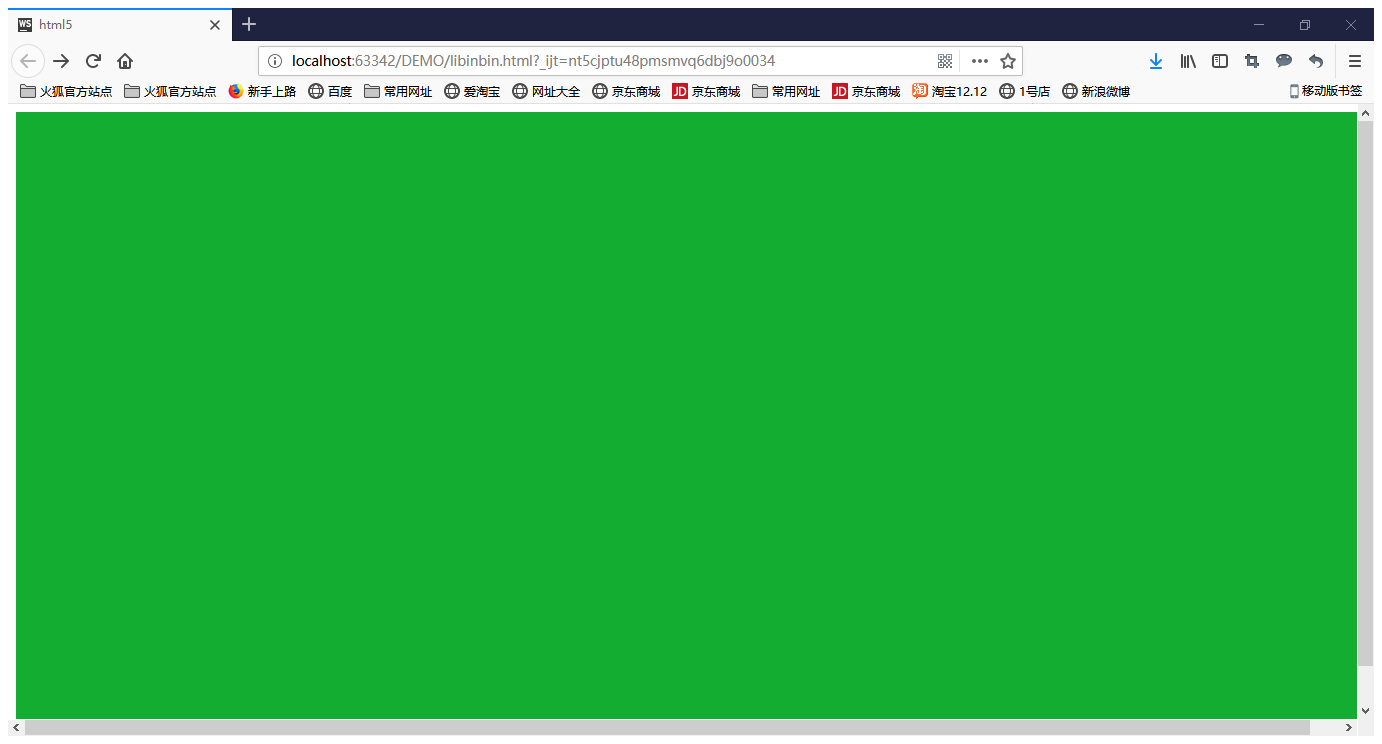Click the page info icon in address bar
This screenshot has width=1382, height=744.
tap(275, 61)
